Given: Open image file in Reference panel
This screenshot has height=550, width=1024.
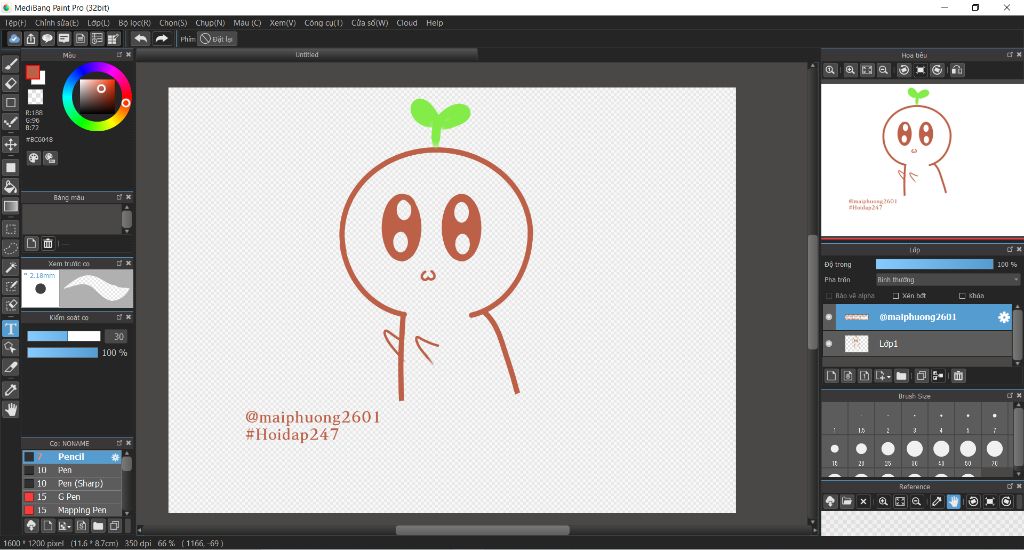Looking at the screenshot, I should coord(847,501).
